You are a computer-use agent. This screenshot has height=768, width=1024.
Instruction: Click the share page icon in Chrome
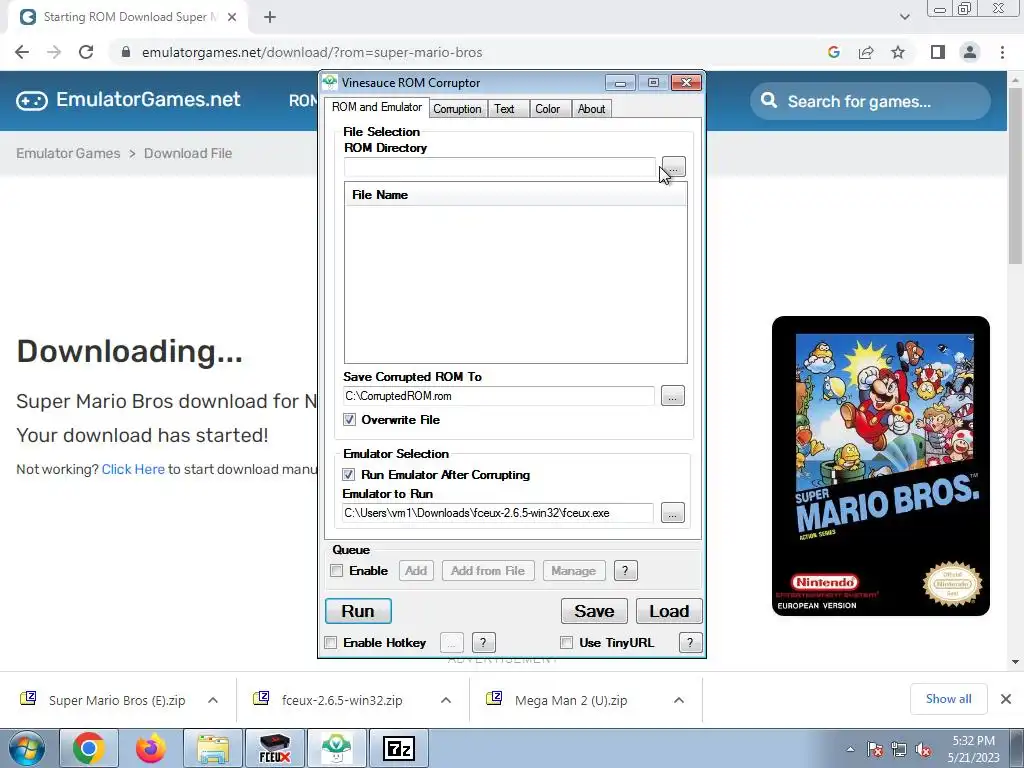866,52
